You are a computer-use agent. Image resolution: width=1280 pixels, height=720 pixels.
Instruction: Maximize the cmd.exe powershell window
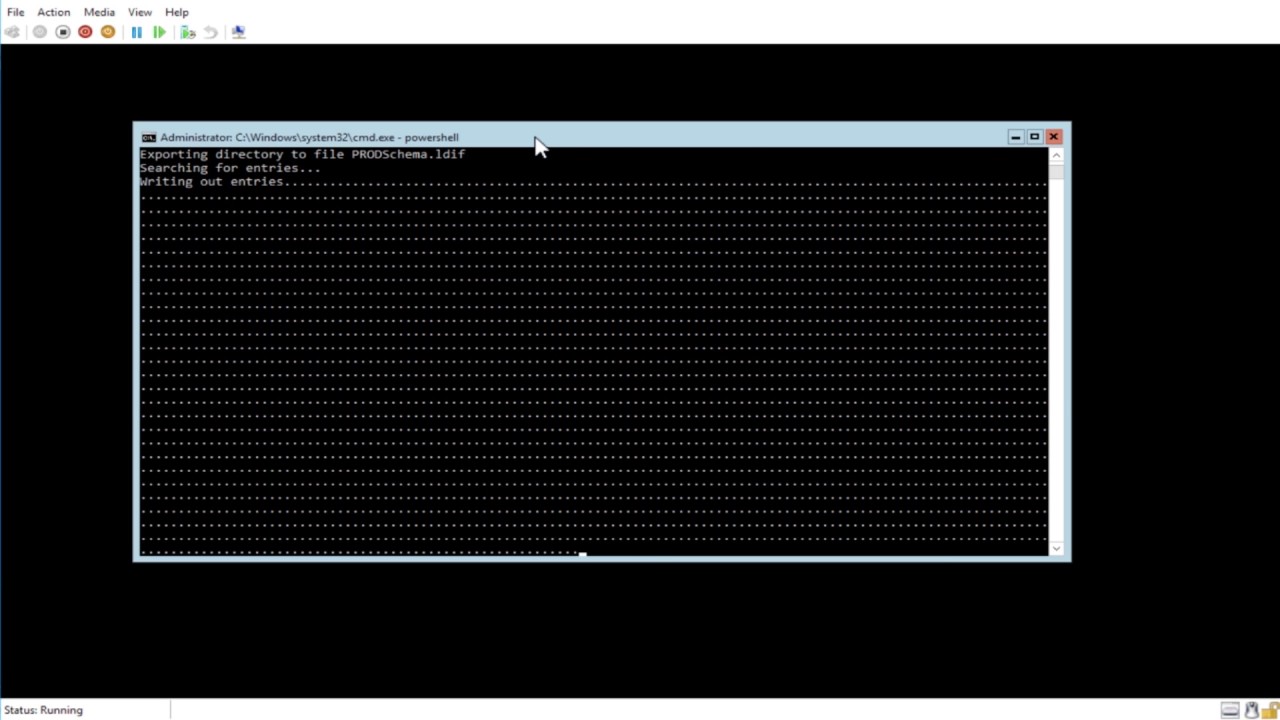(1034, 137)
